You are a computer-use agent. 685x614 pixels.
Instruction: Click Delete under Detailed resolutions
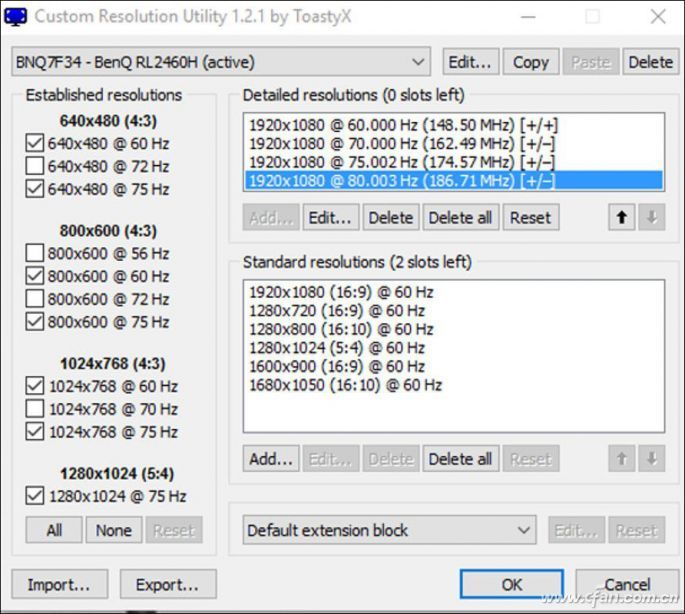point(391,217)
